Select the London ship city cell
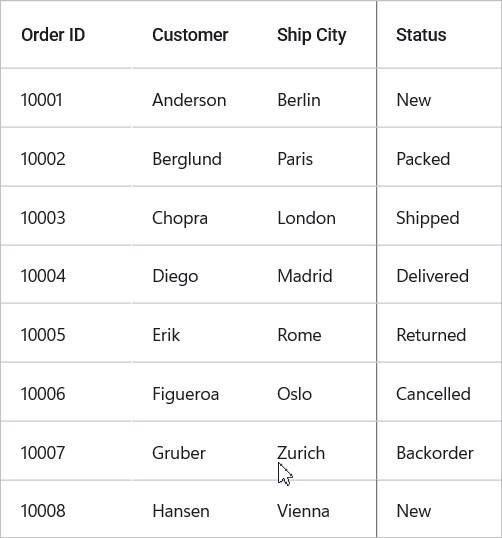 pyautogui.click(x=316, y=216)
